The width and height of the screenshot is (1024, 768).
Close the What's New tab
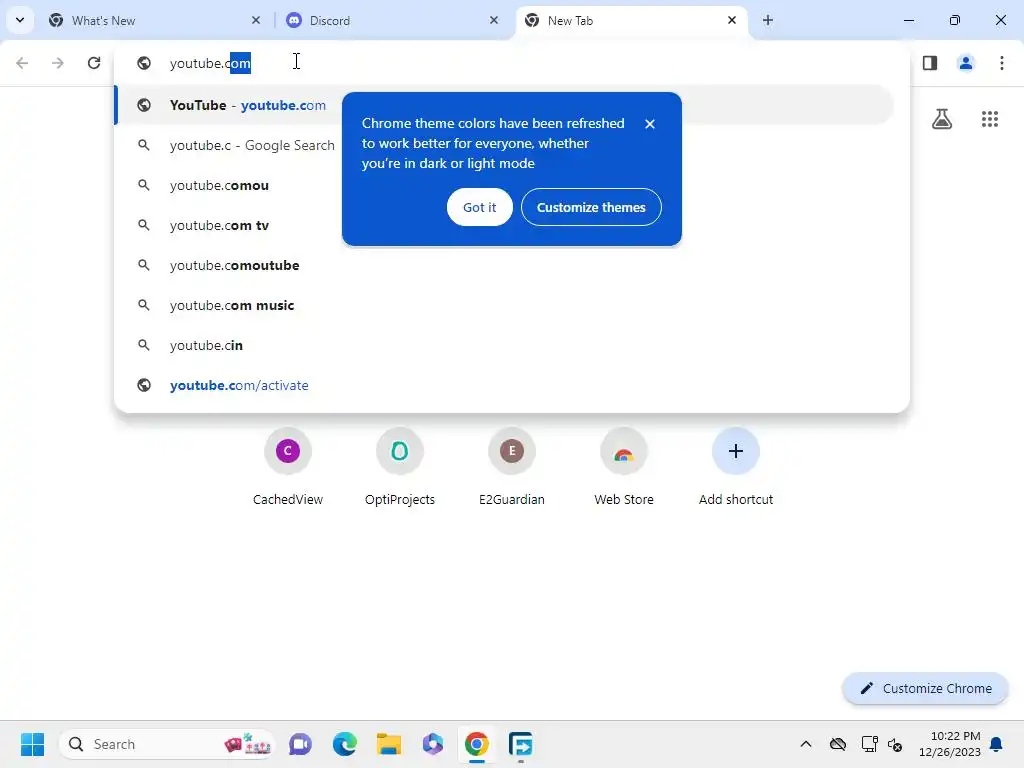pyautogui.click(x=256, y=20)
